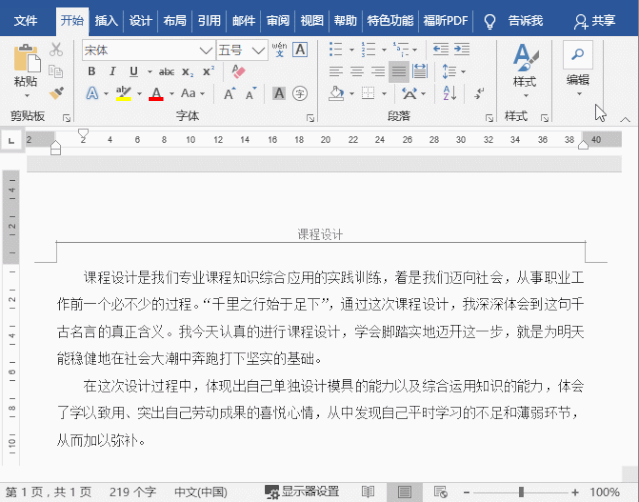Viewport: 639px width, 502px height.
Task: Open highlight color dropdown arrow
Action: pyautogui.click(x=139, y=94)
